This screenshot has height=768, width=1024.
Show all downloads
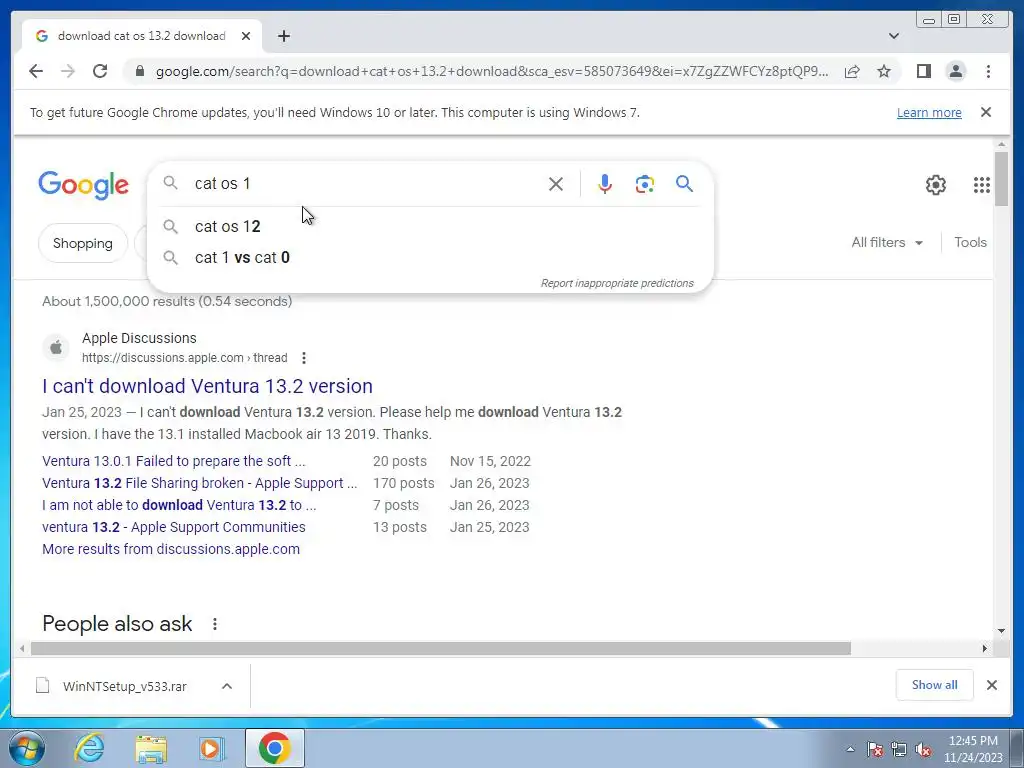pyautogui.click(x=935, y=685)
